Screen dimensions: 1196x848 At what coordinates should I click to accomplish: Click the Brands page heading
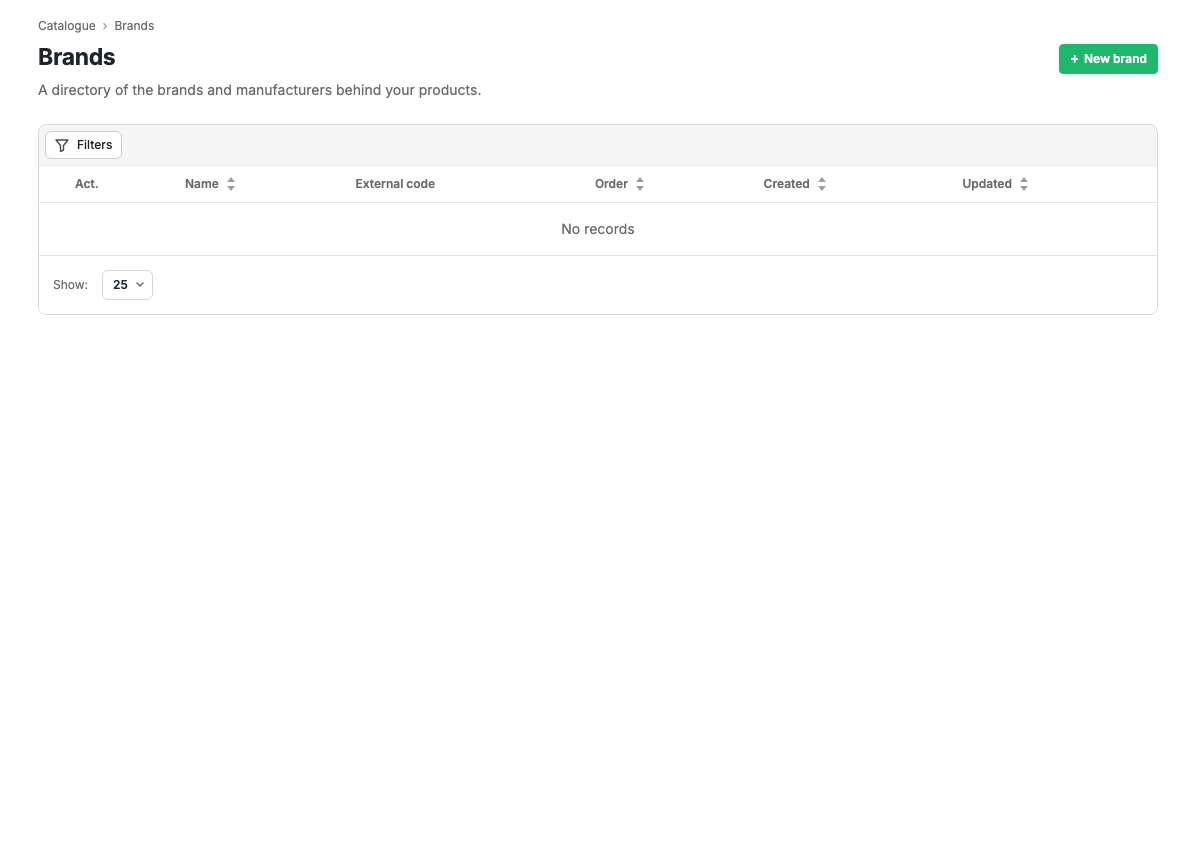[77, 57]
